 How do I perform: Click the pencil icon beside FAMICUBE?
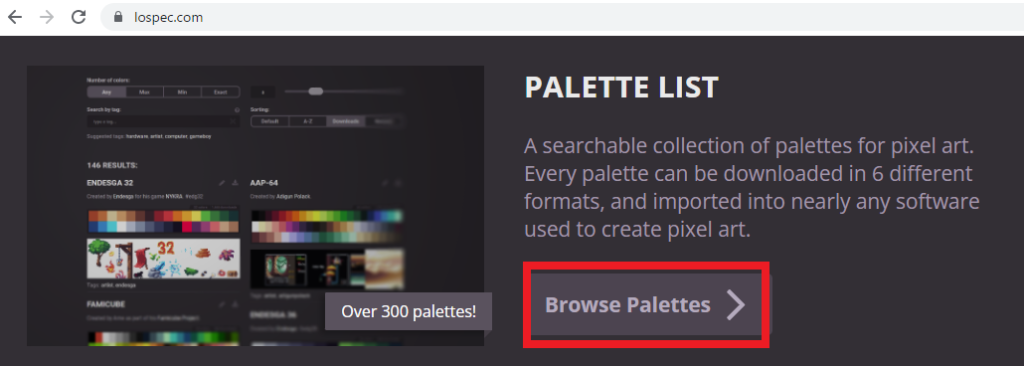pos(222,305)
